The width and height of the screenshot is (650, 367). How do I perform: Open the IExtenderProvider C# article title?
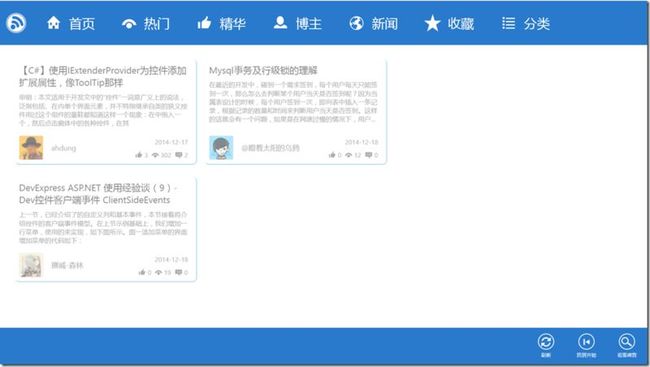(103, 76)
